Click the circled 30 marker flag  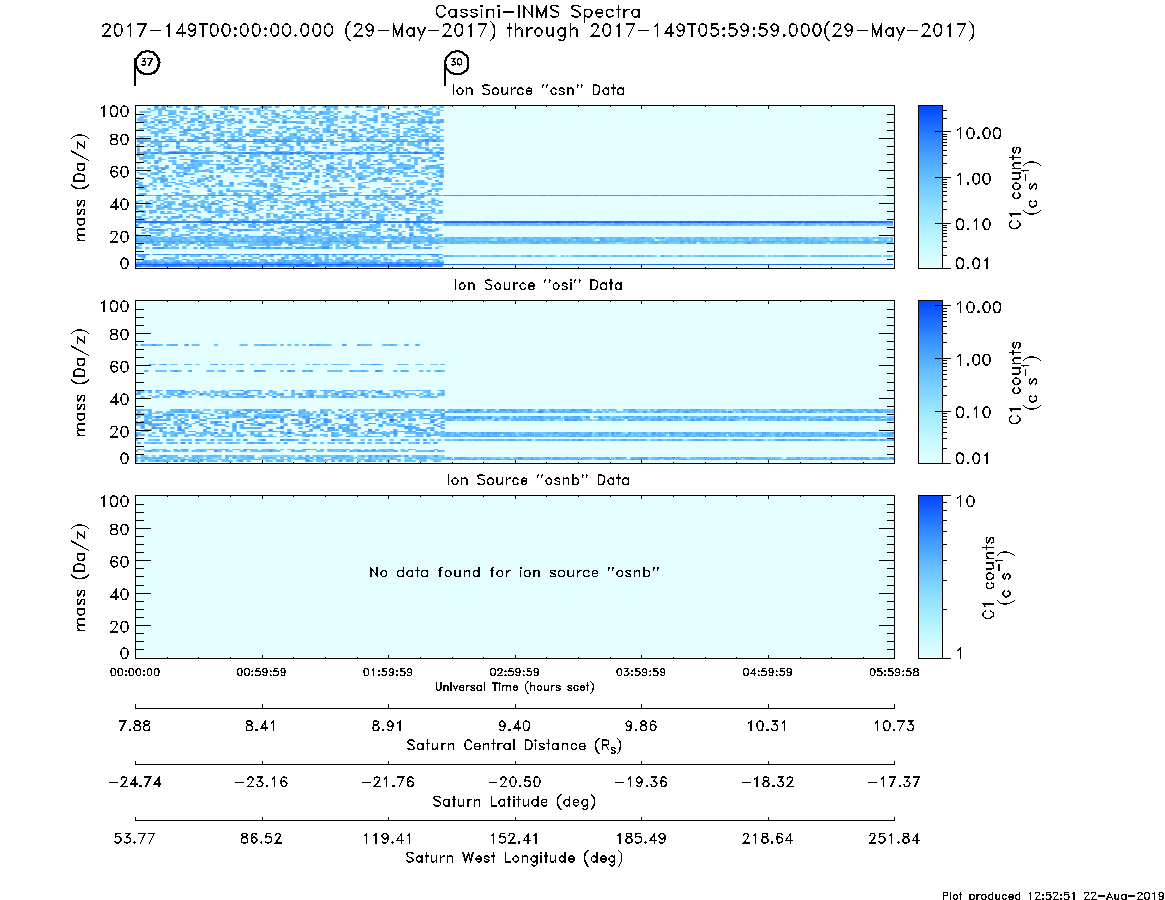click(456, 63)
